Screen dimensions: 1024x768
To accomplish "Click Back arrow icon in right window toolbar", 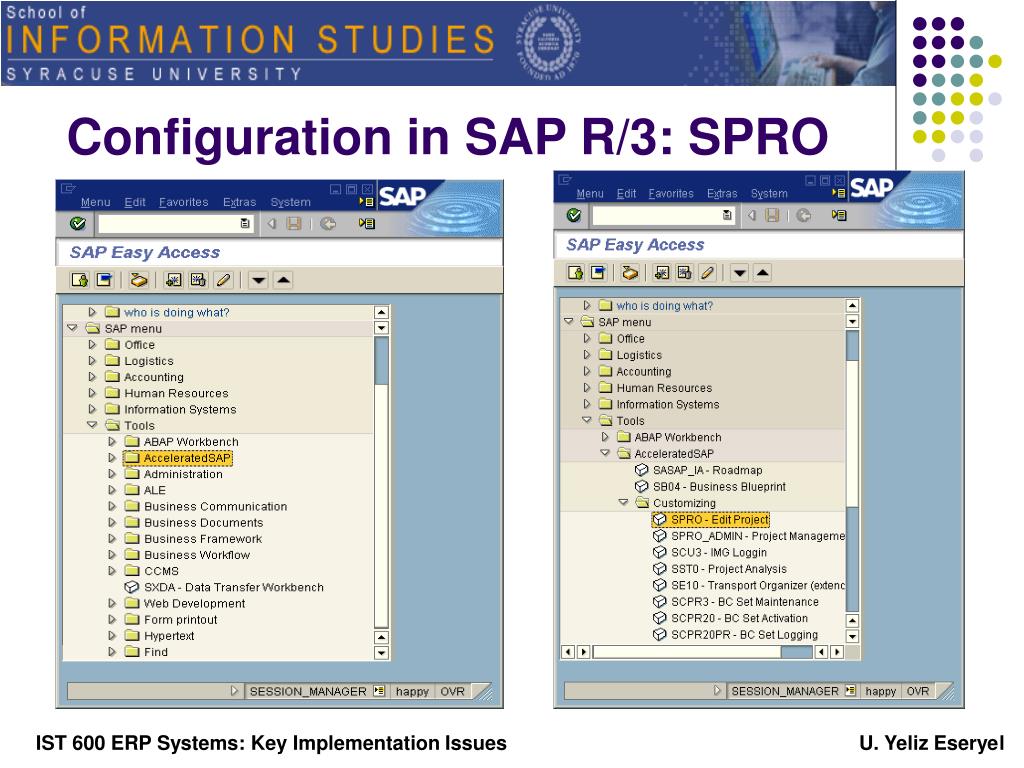I will coord(752,216).
